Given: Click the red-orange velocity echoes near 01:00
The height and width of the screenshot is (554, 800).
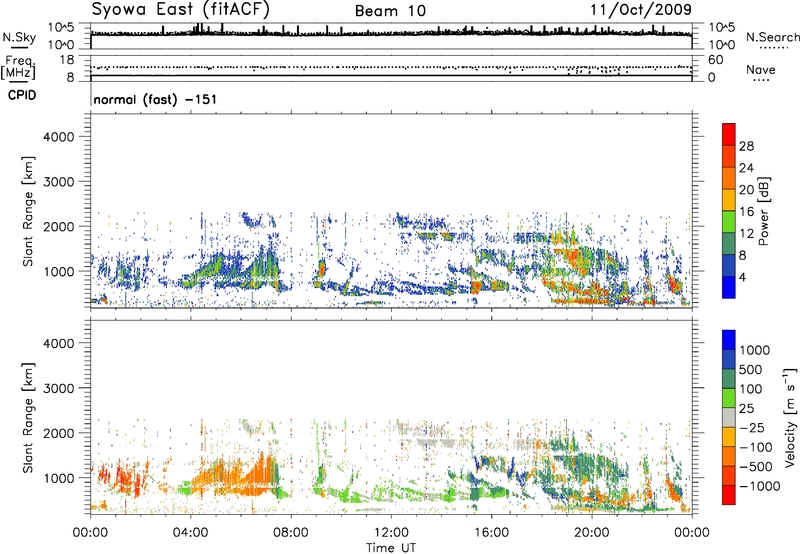Looking at the screenshot, I should (125, 477).
